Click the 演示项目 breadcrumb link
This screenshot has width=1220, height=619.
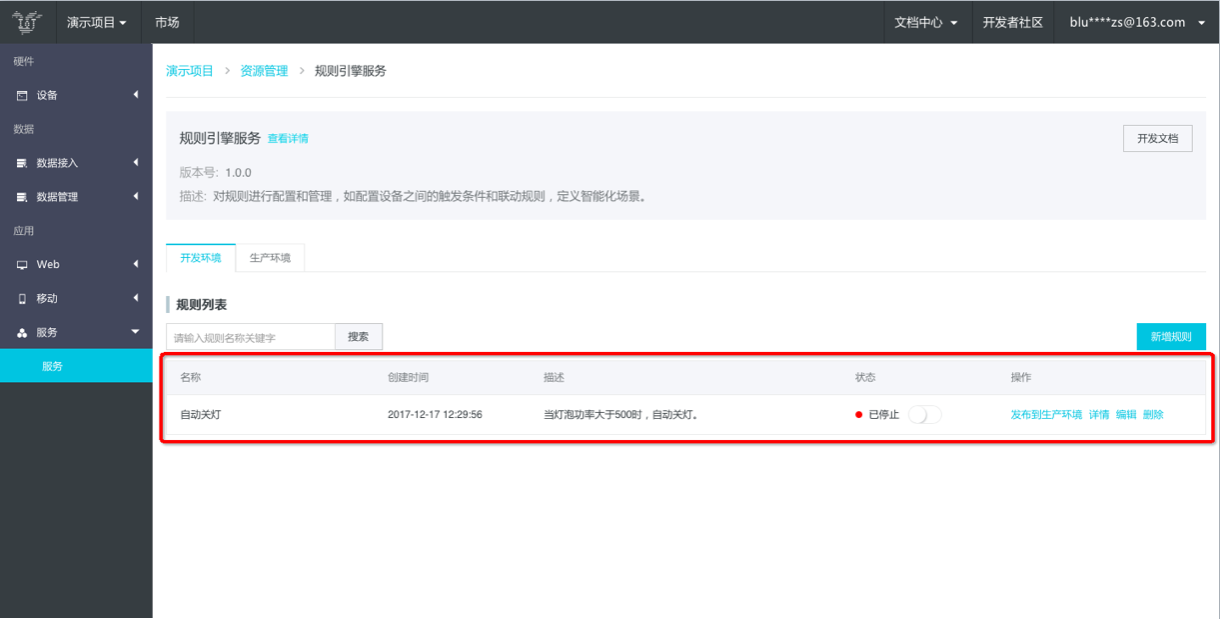190,71
